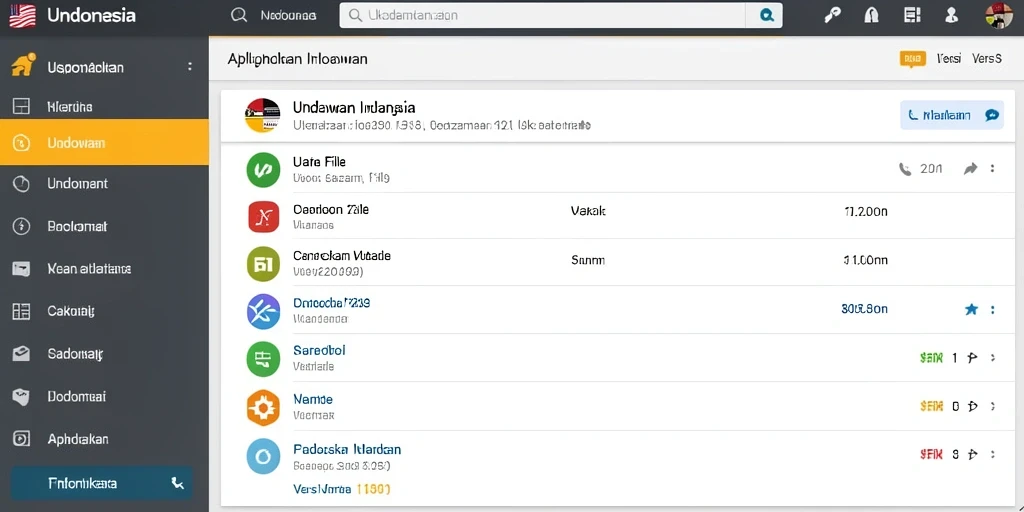This screenshot has width=1024, height=512.
Task: Click the person icon in top bar
Action: (x=952, y=15)
